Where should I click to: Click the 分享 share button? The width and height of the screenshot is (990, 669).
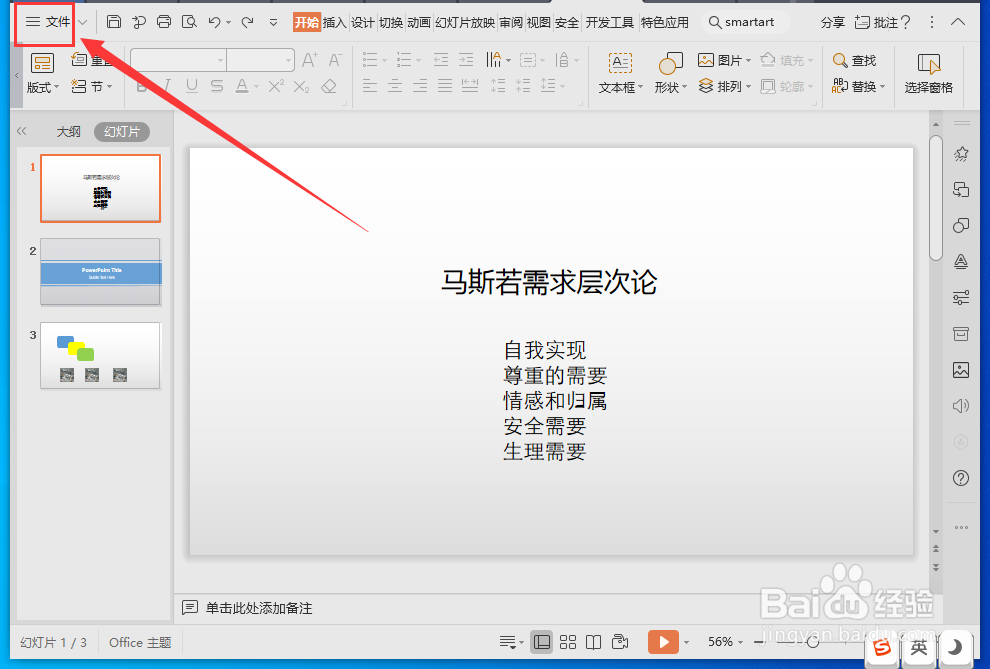832,21
